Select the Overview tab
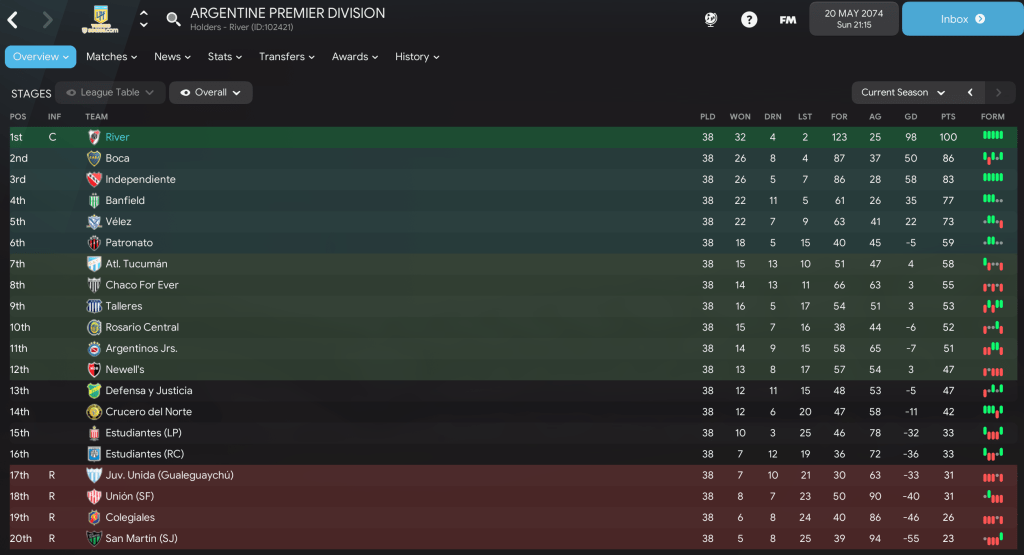The height and width of the screenshot is (555, 1024). point(41,57)
